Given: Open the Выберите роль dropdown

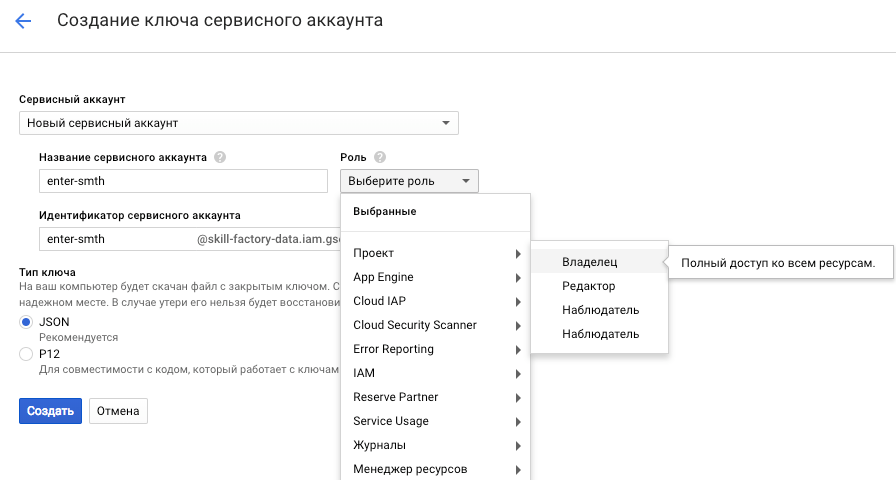Looking at the screenshot, I should click(x=409, y=181).
